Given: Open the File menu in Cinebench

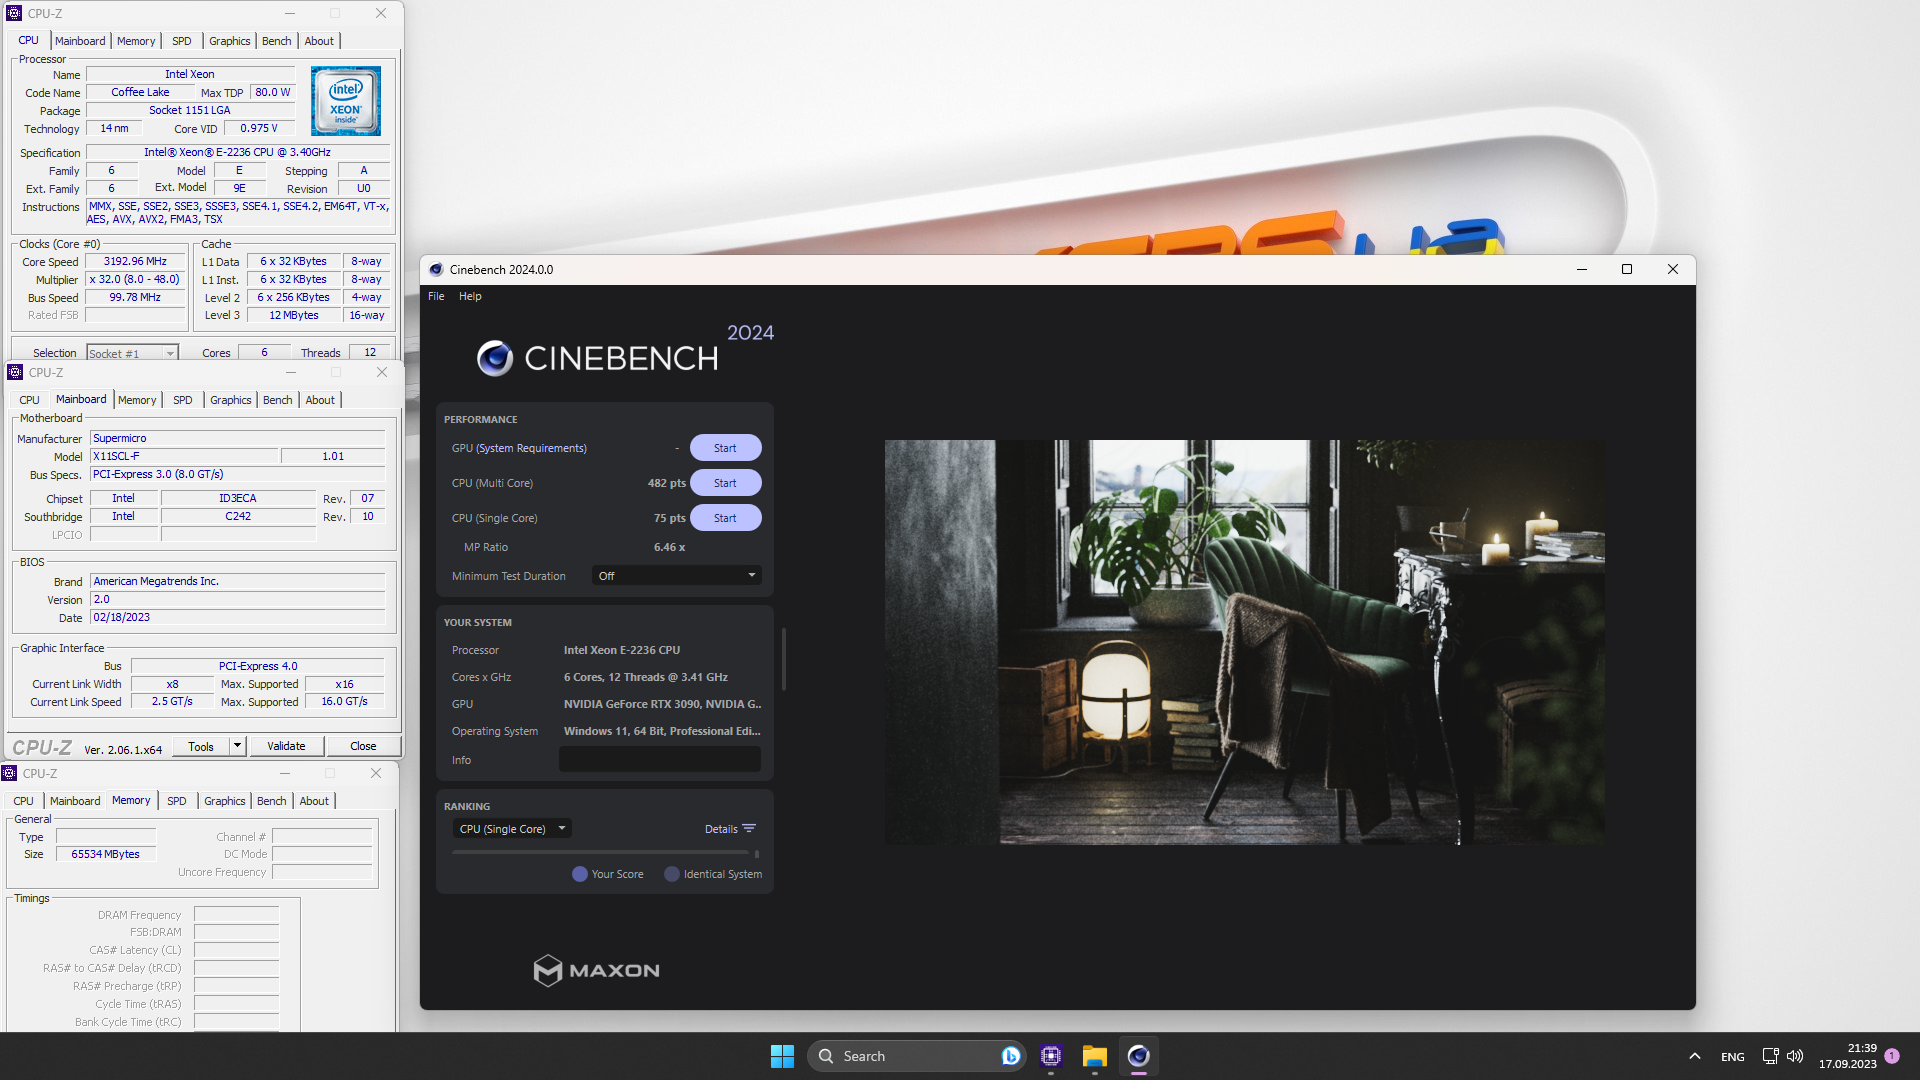Looking at the screenshot, I should point(436,296).
